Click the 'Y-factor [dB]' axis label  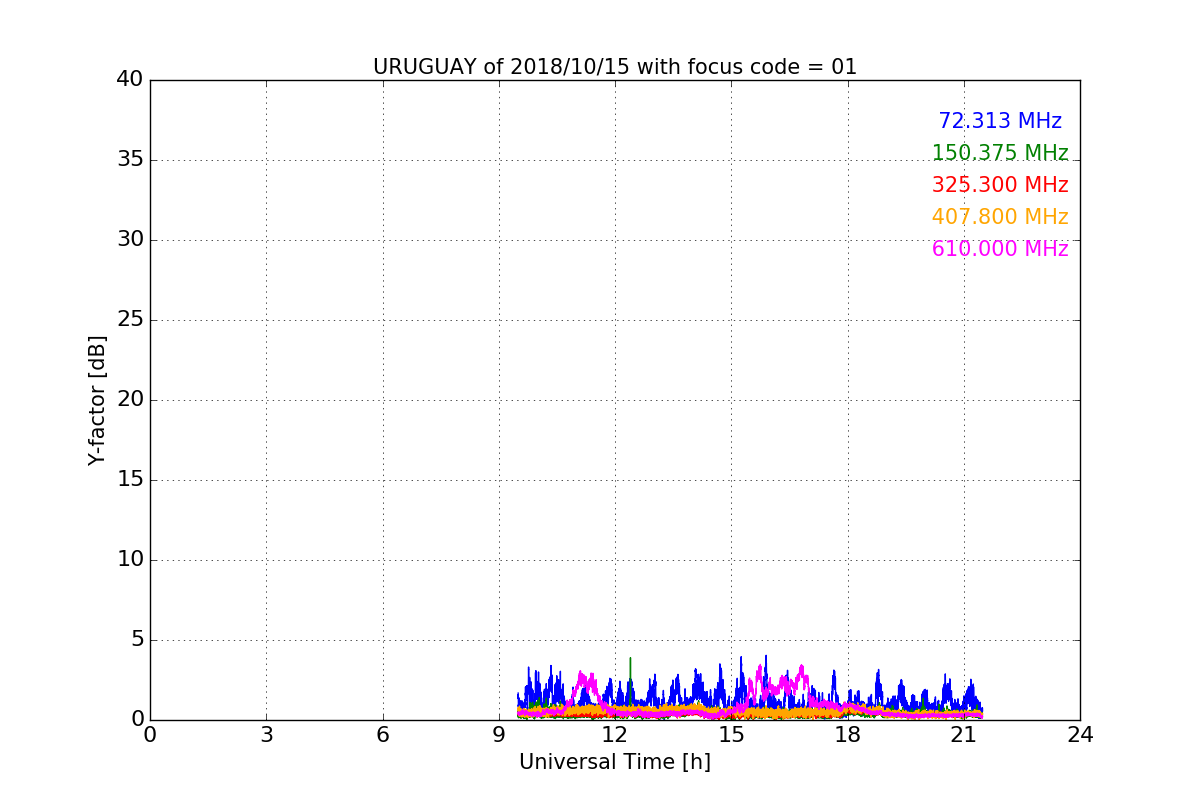(x=97, y=400)
